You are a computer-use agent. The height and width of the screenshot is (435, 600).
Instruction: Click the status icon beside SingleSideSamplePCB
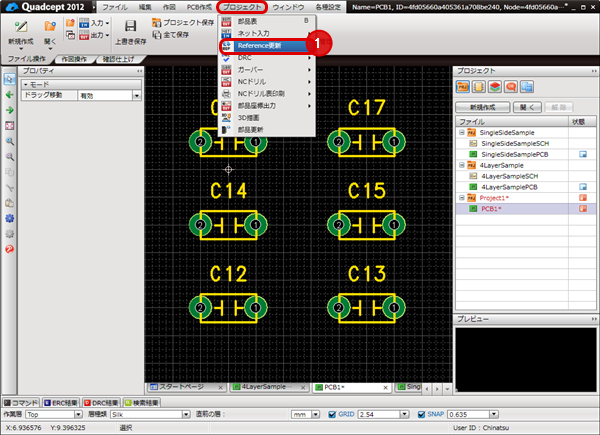582,154
